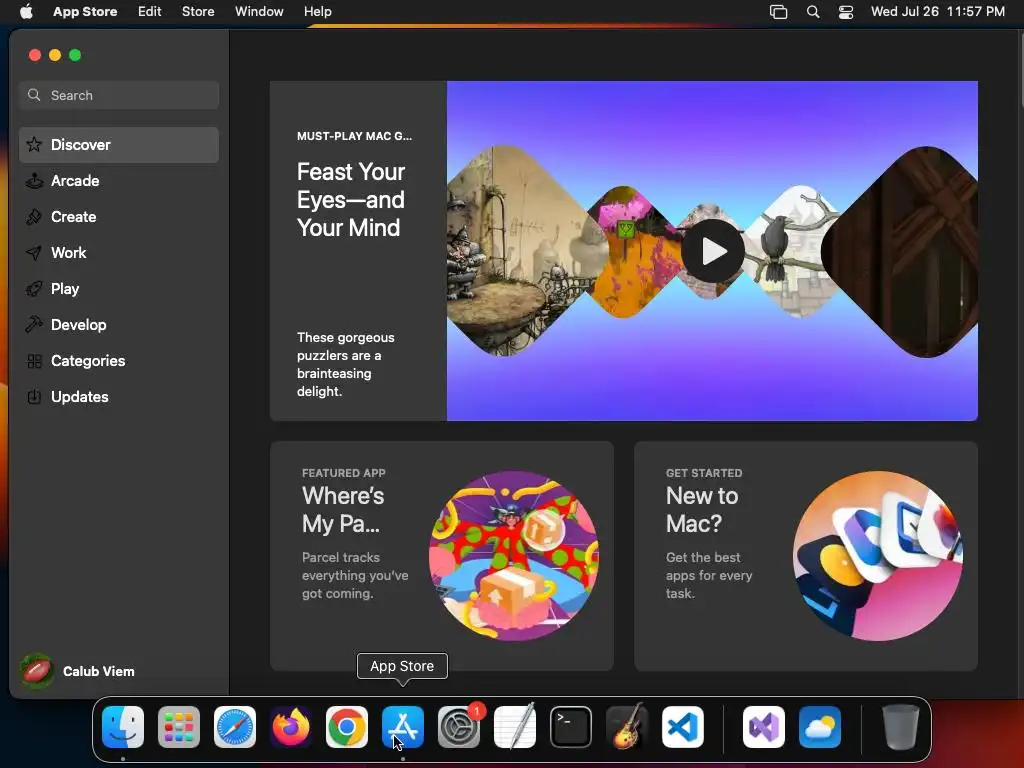Click the App Store Dock icon
This screenshot has width=1024, height=768.
click(x=403, y=727)
